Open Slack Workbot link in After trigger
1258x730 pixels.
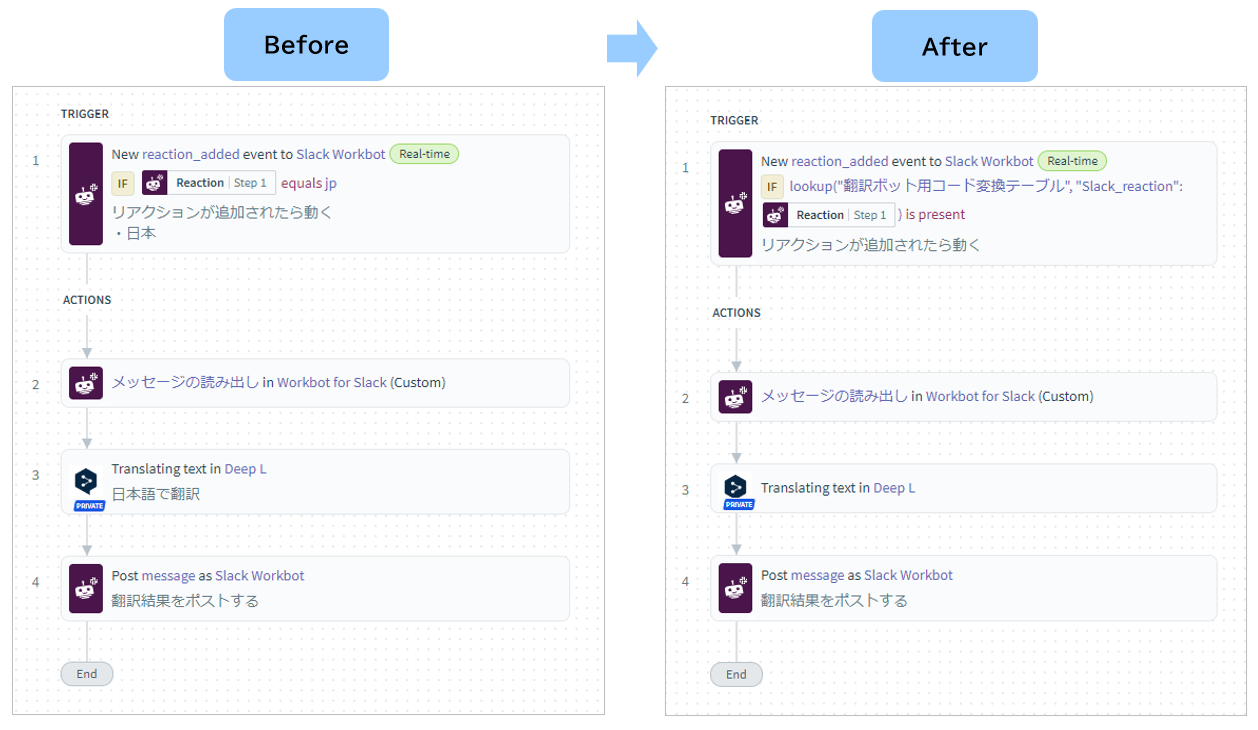pos(989,161)
